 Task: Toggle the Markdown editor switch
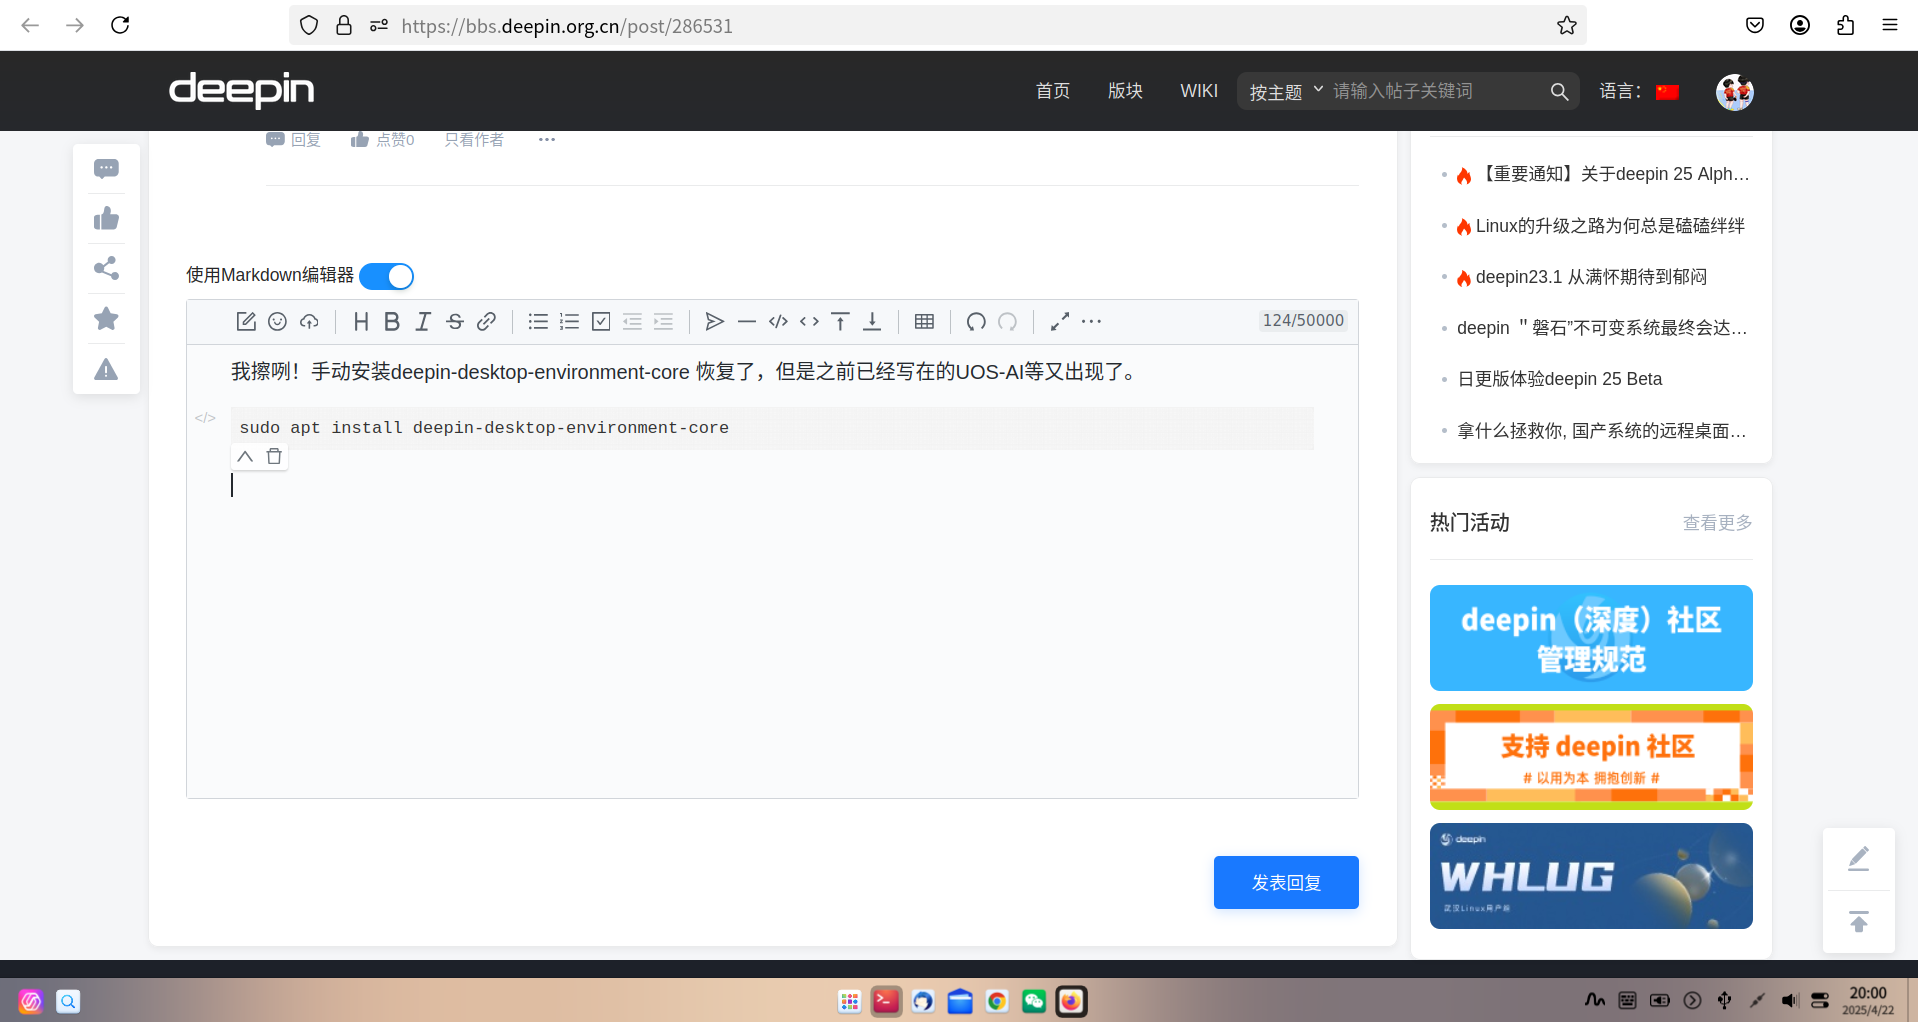click(x=386, y=276)
